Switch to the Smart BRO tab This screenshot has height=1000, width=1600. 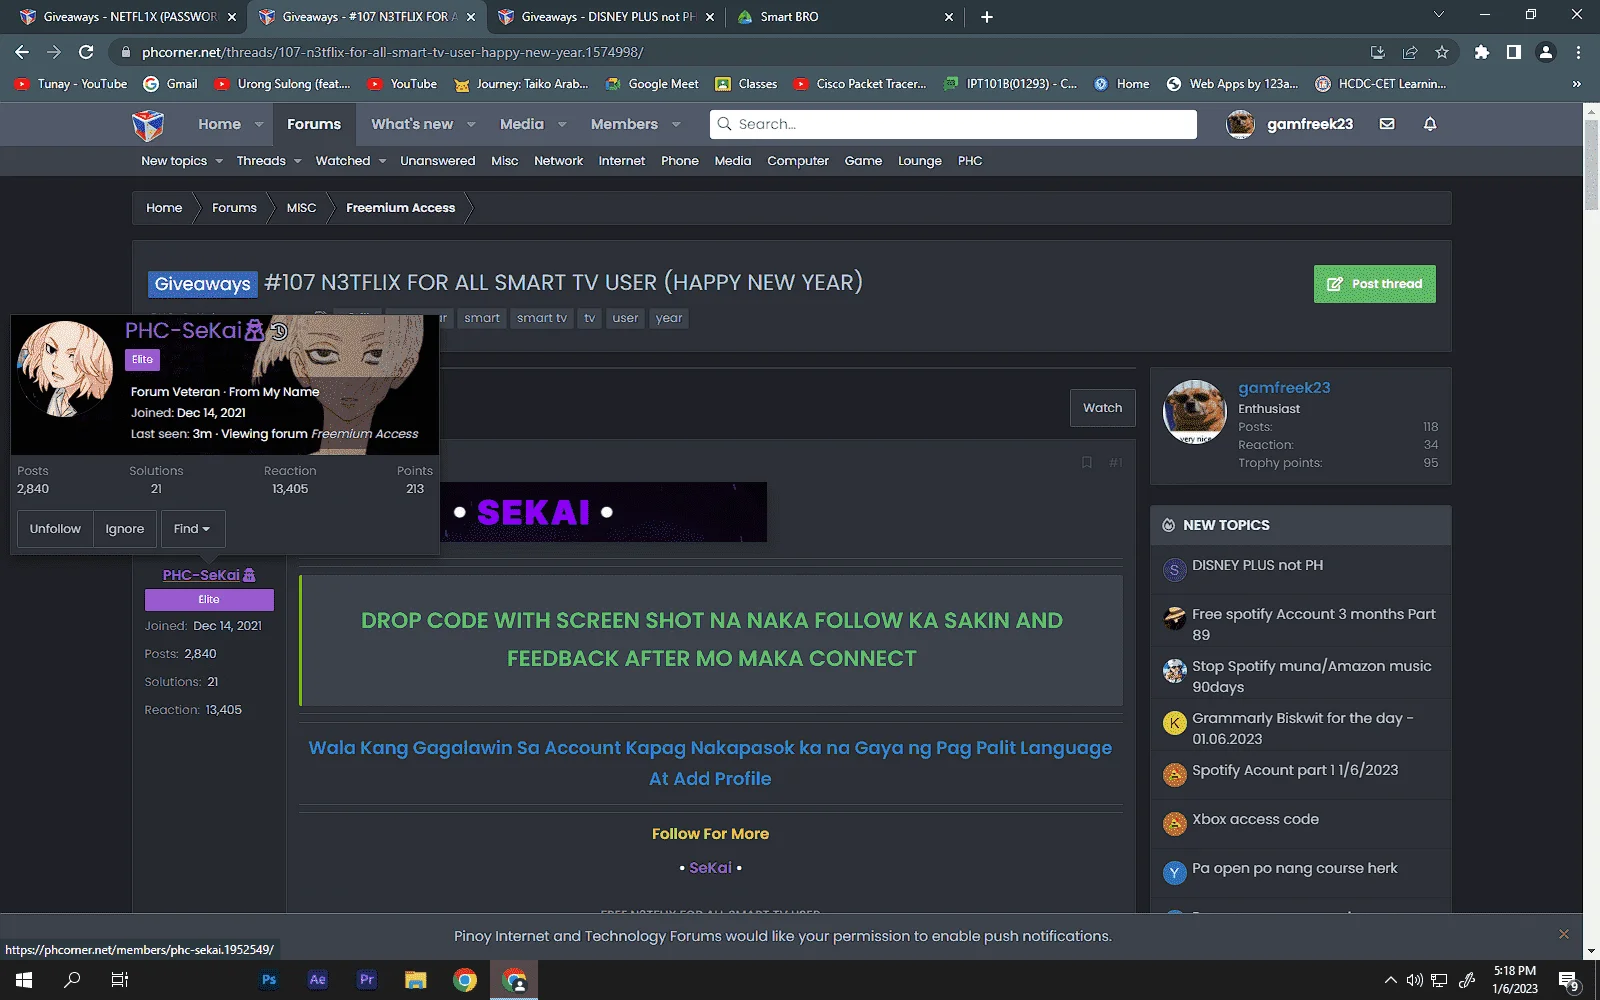pos(844,17)
